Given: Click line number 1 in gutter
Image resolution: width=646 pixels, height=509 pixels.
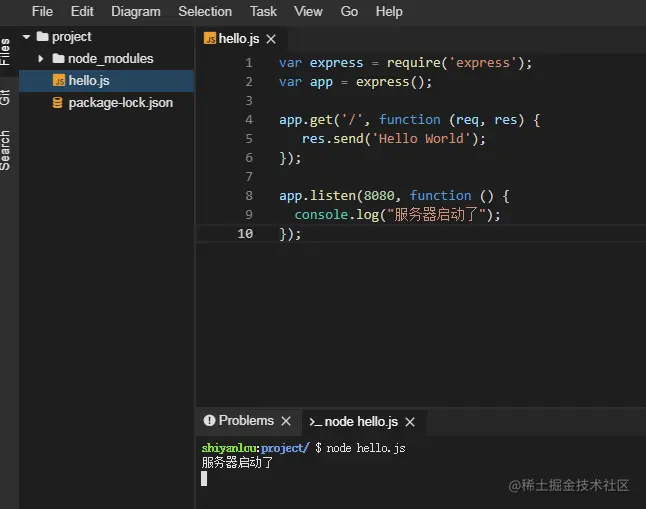Looking at the screenshot, I should click(248, 63).
